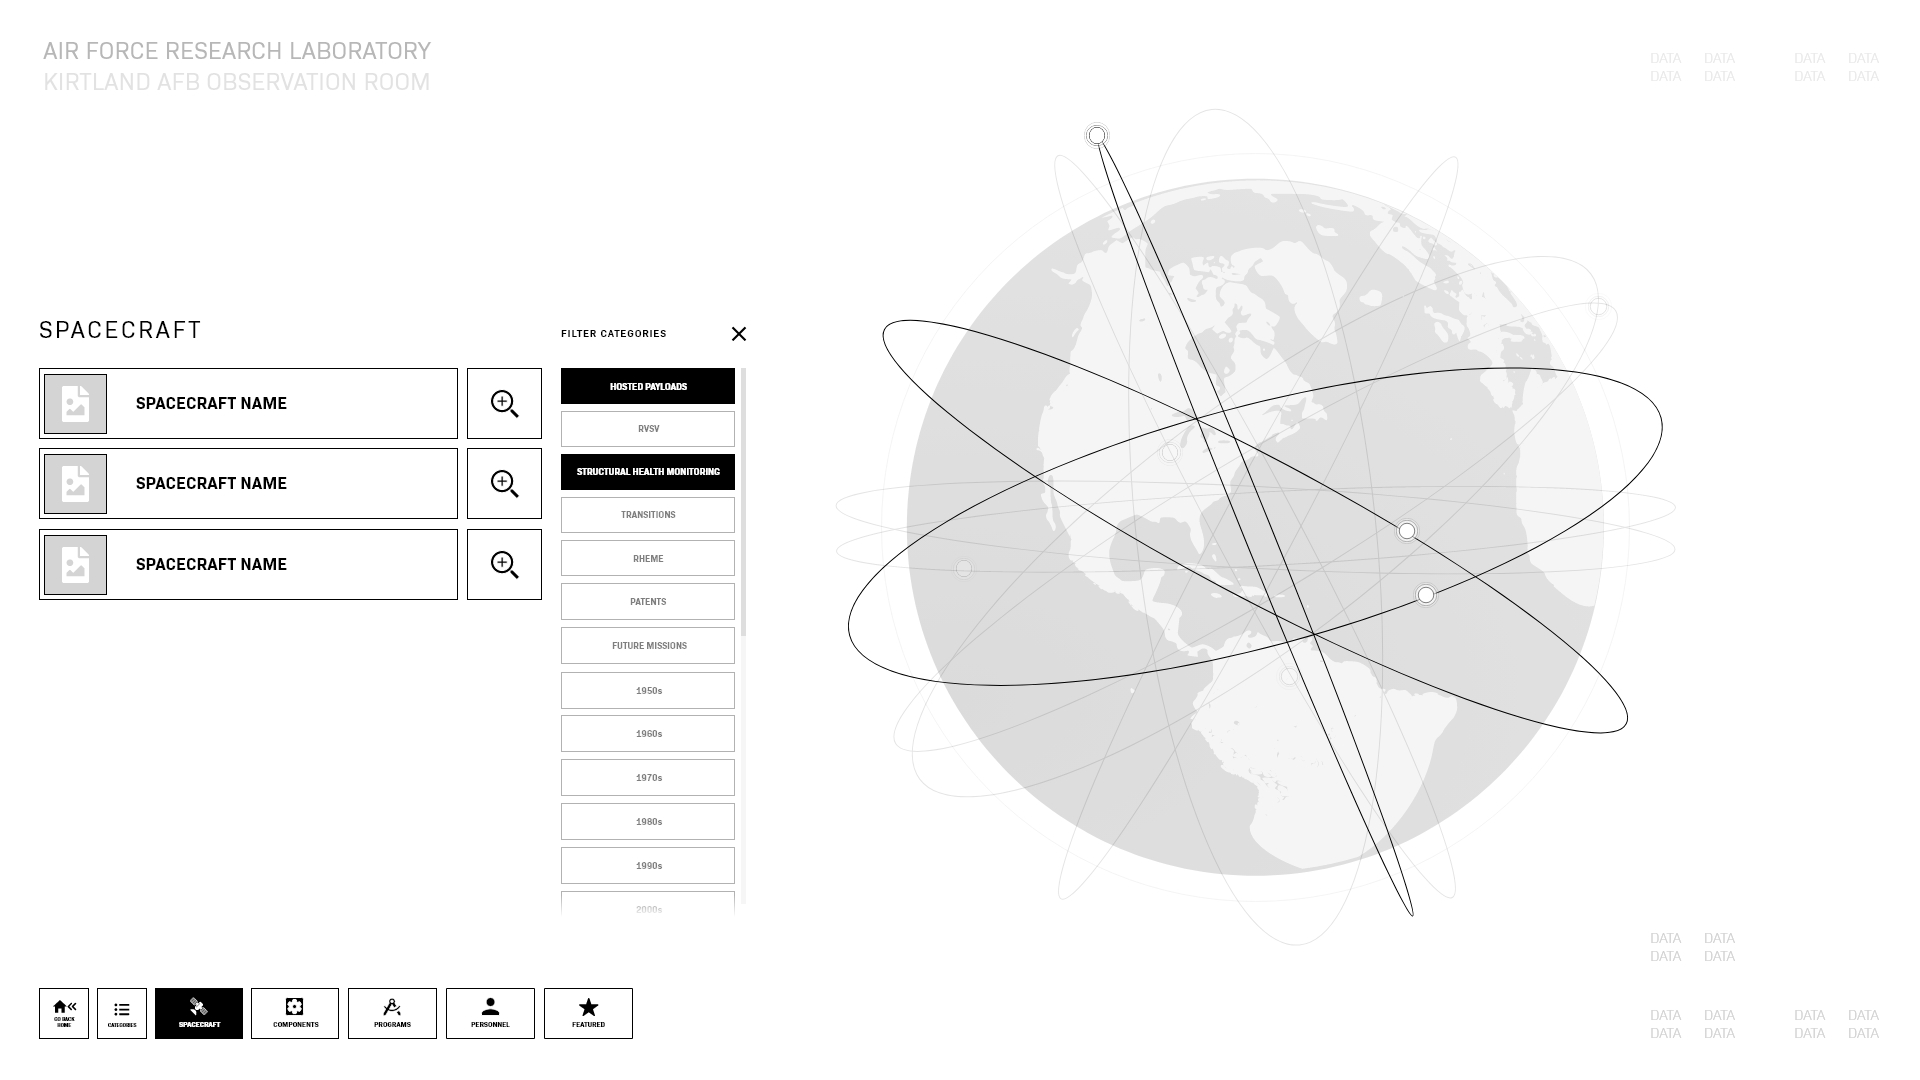Click the Programs panel icon
This screenshot has height=1080, width=1920.
pyautogui.click(x=392, y=1013)
